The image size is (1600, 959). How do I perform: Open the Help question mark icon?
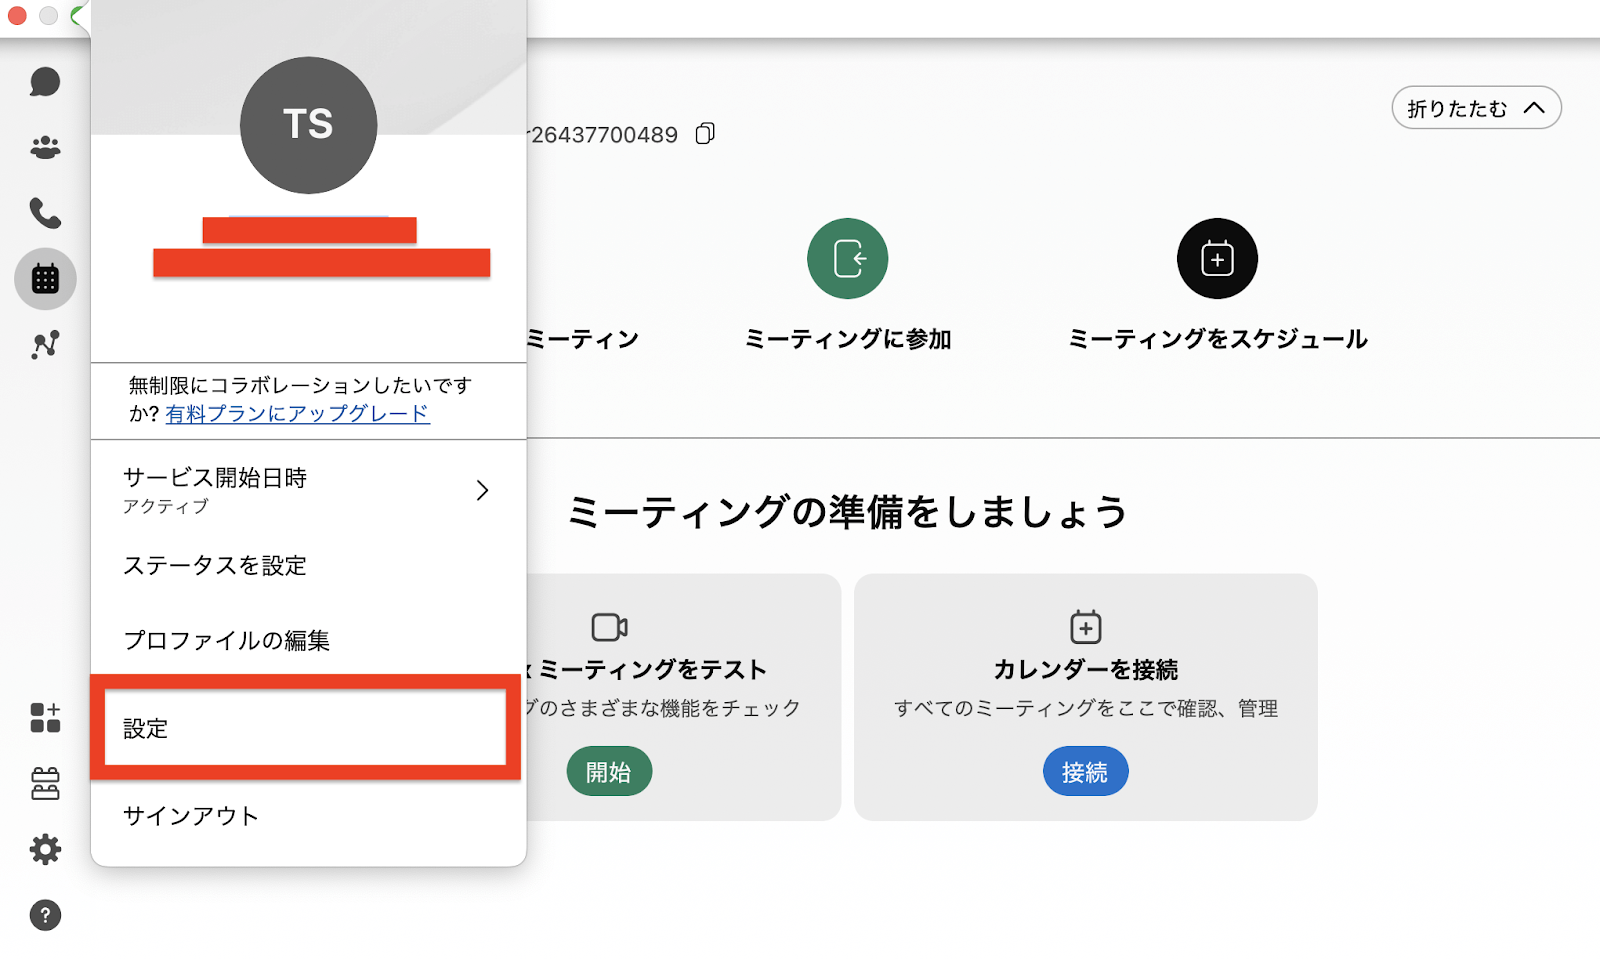[45, 915]
